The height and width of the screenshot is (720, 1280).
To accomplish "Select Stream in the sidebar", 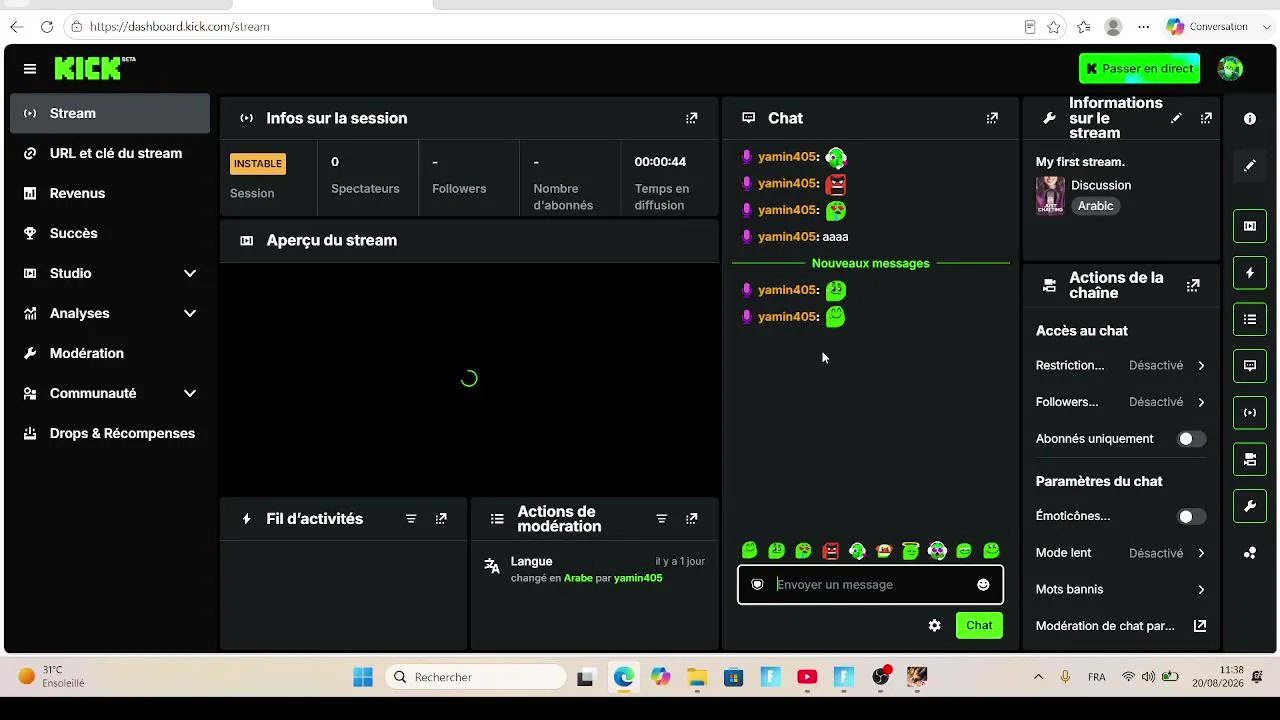I will coord(110,114).
